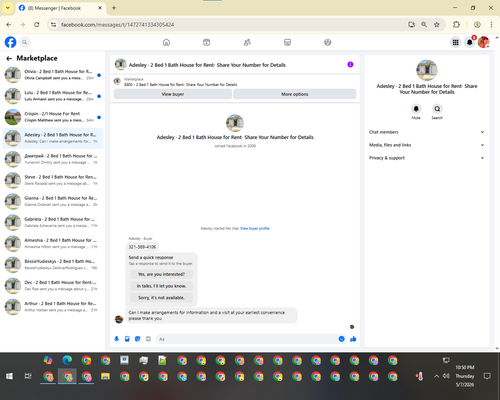Open Almeshia's conversation in the list

click(53, 243)
